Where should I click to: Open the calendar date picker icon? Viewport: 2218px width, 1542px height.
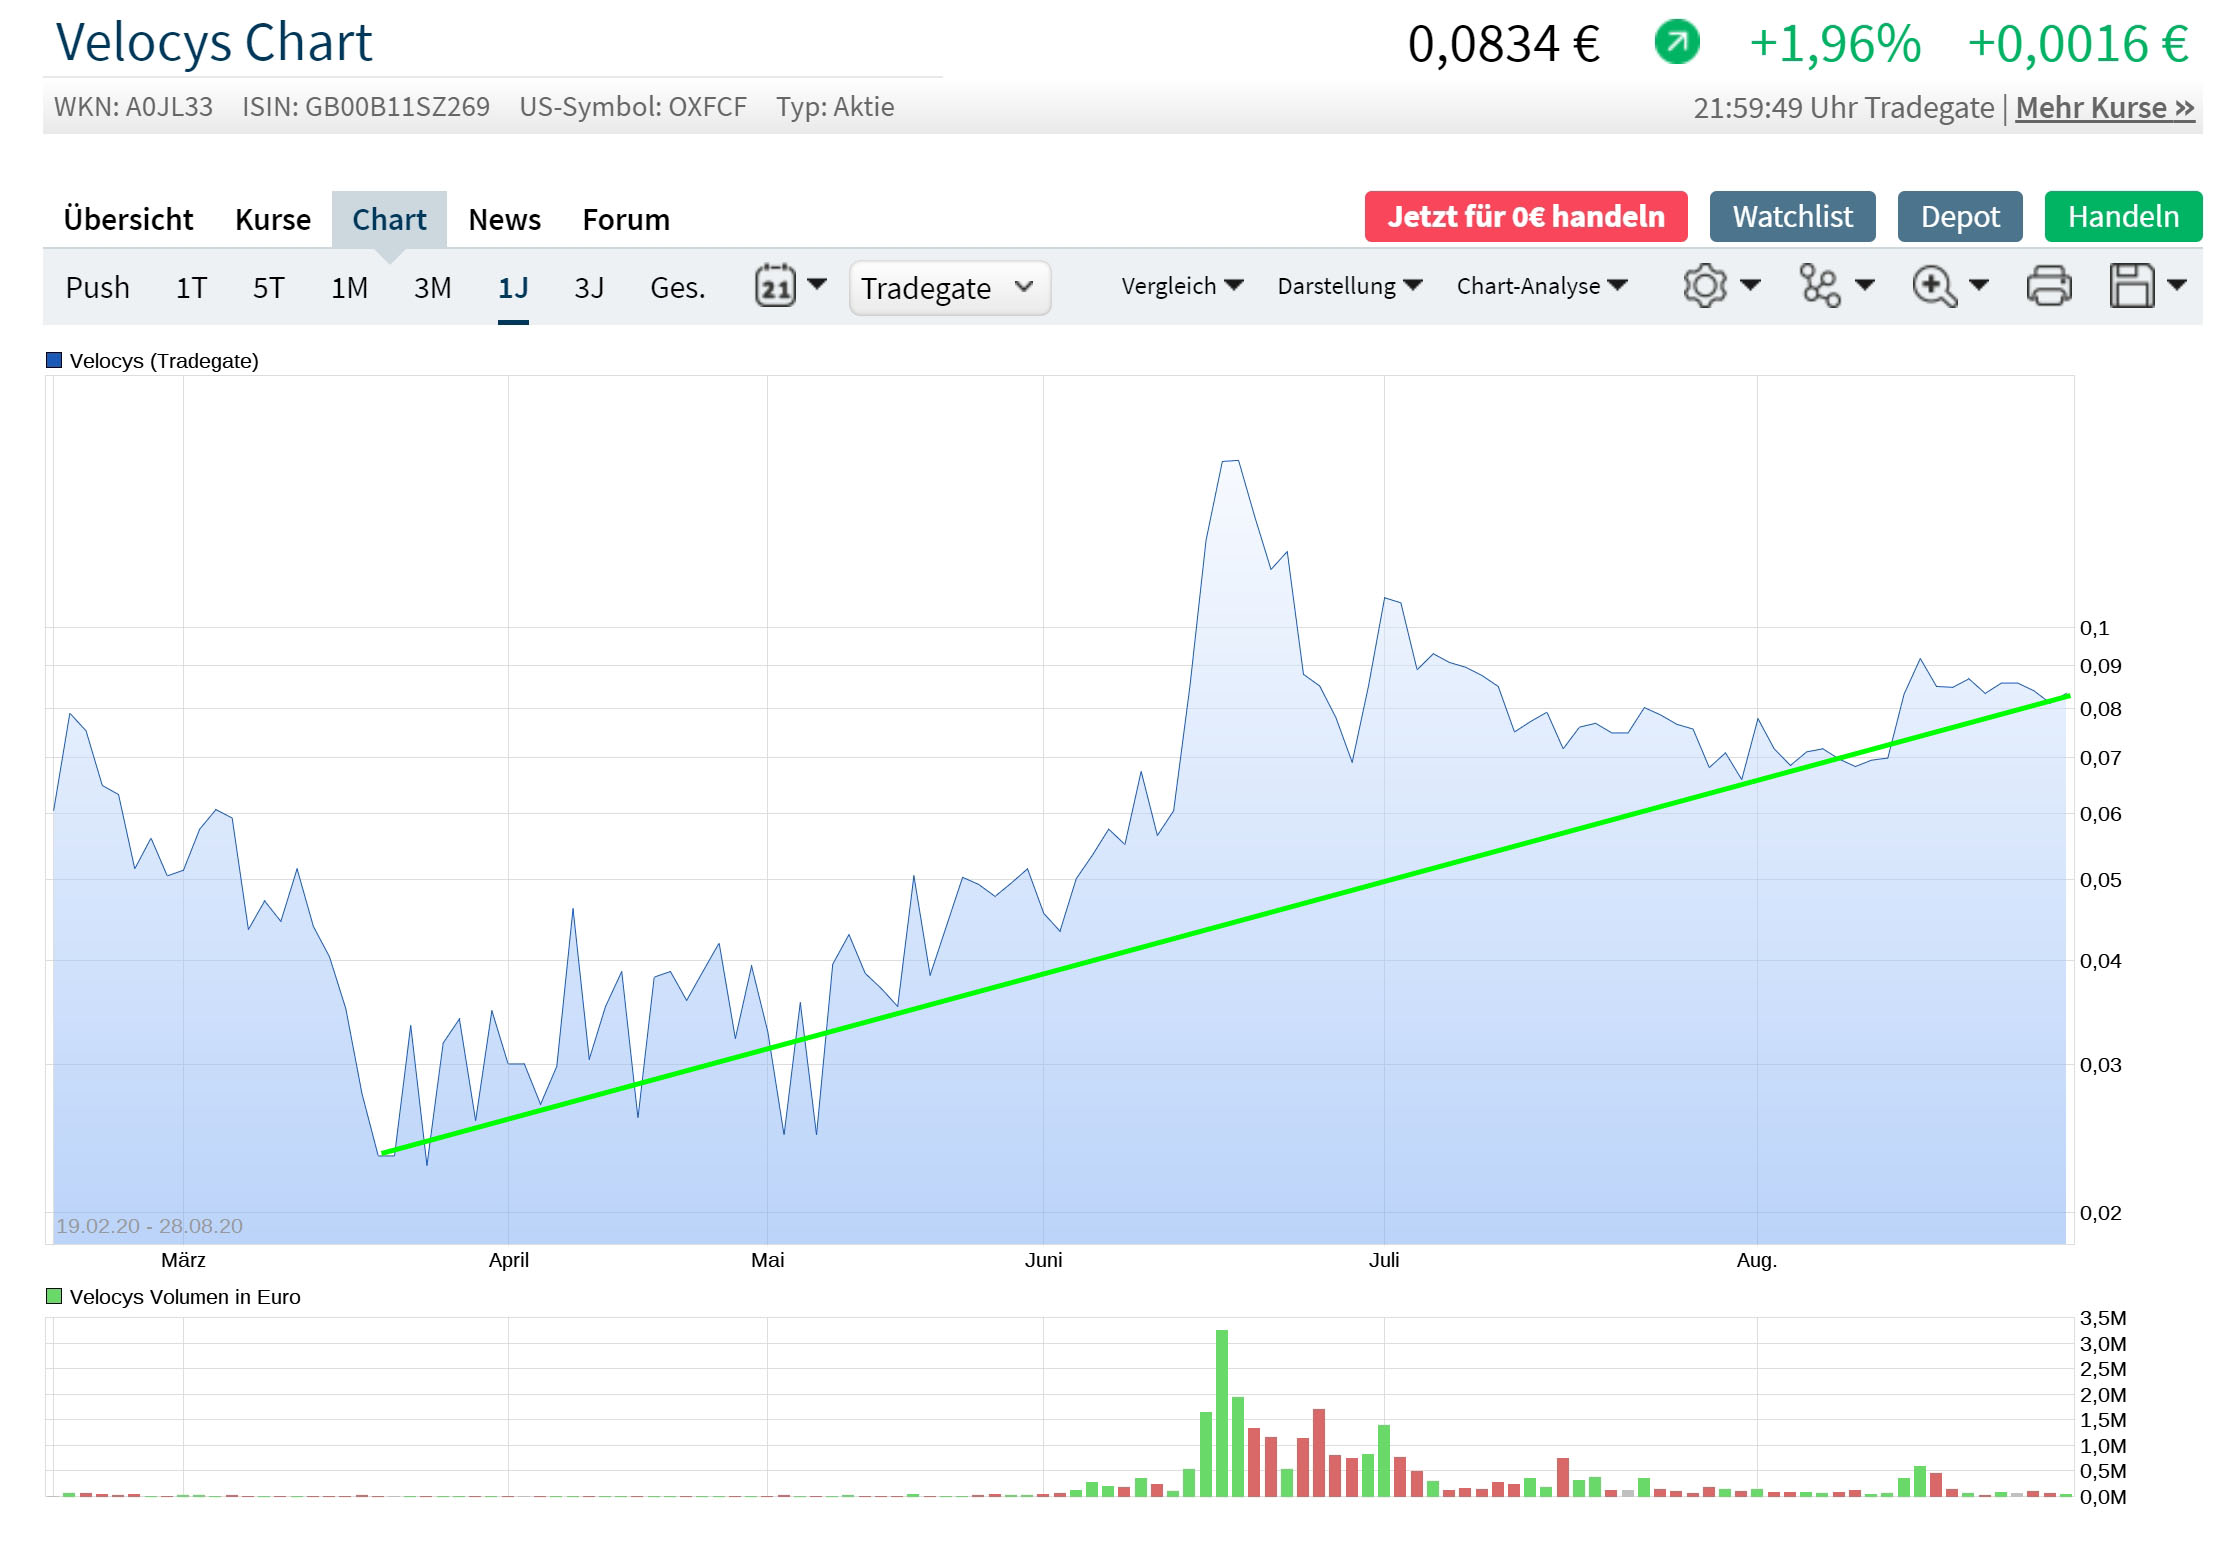coord(775,287)
